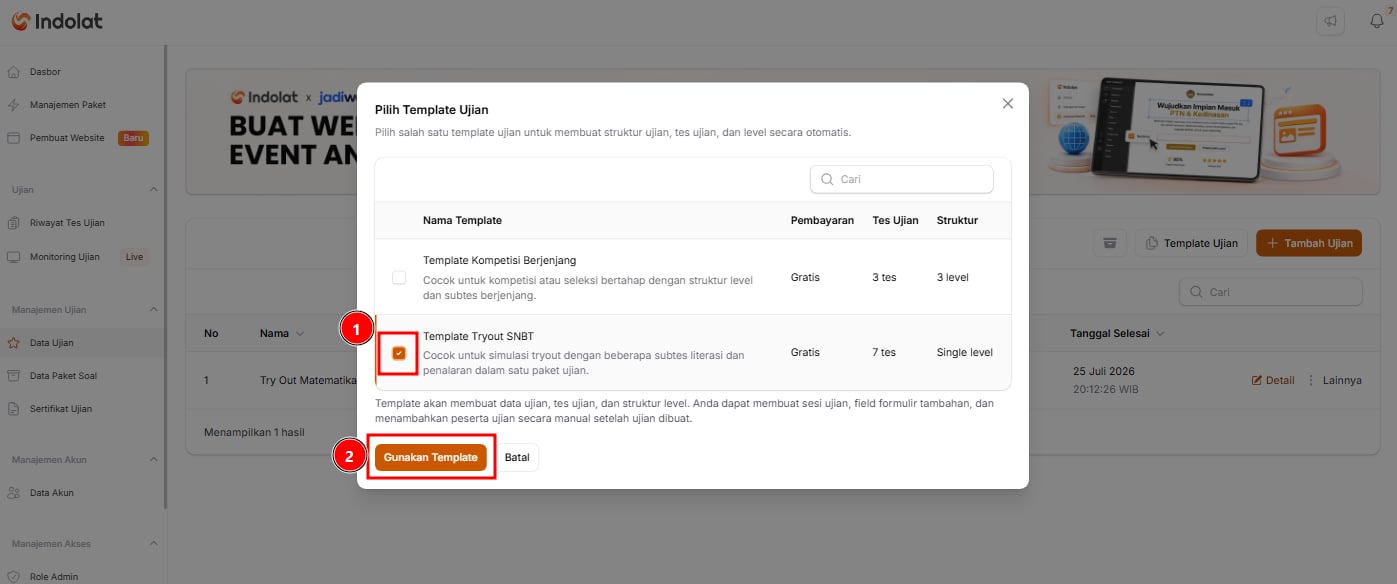Screen dimensions: 1397x584
Task: Click the Batal button
Action: click(517, 457)
